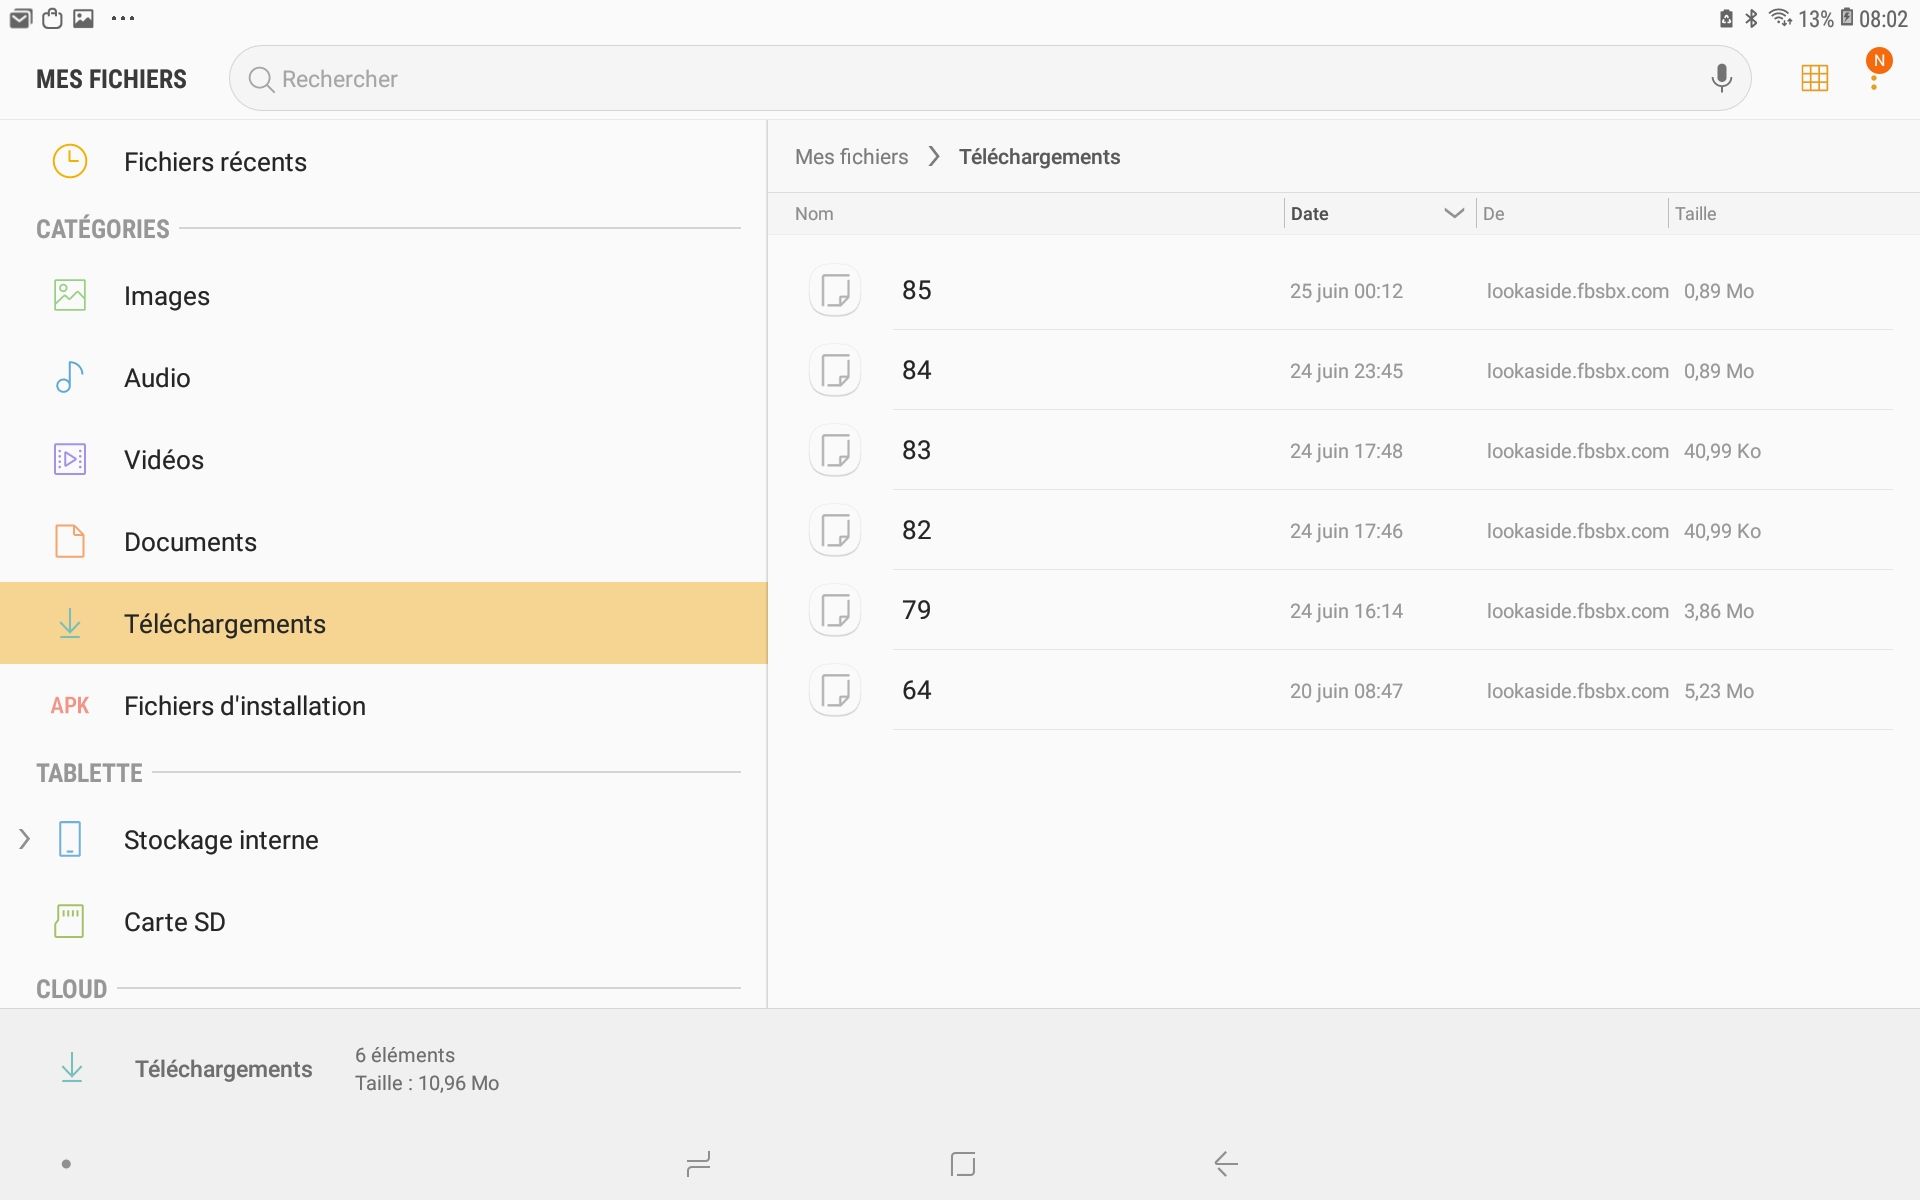Click the MES FICHIERS title
The image size is (1920, 1200).
pos(111,79)
